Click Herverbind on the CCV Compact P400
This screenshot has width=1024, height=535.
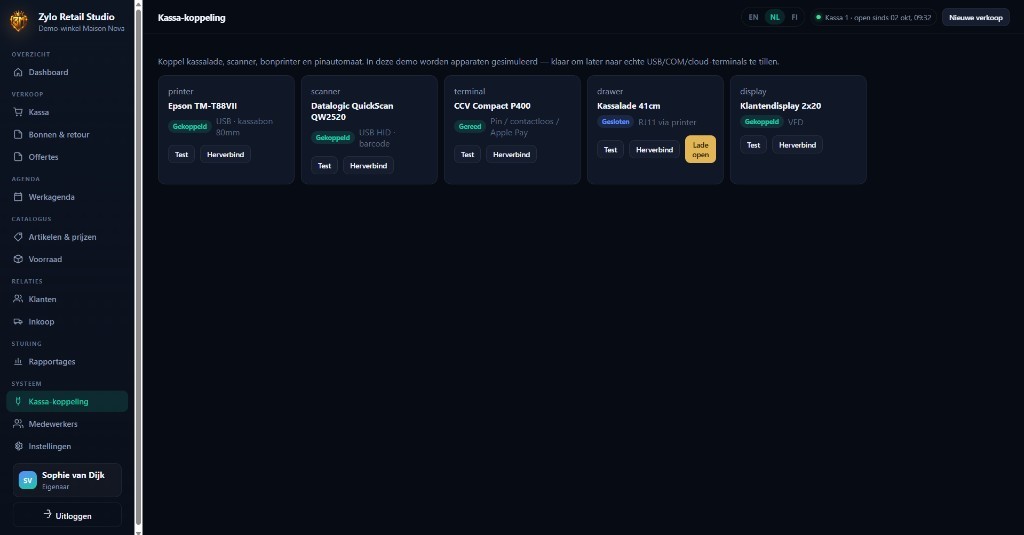click(511, 154)
